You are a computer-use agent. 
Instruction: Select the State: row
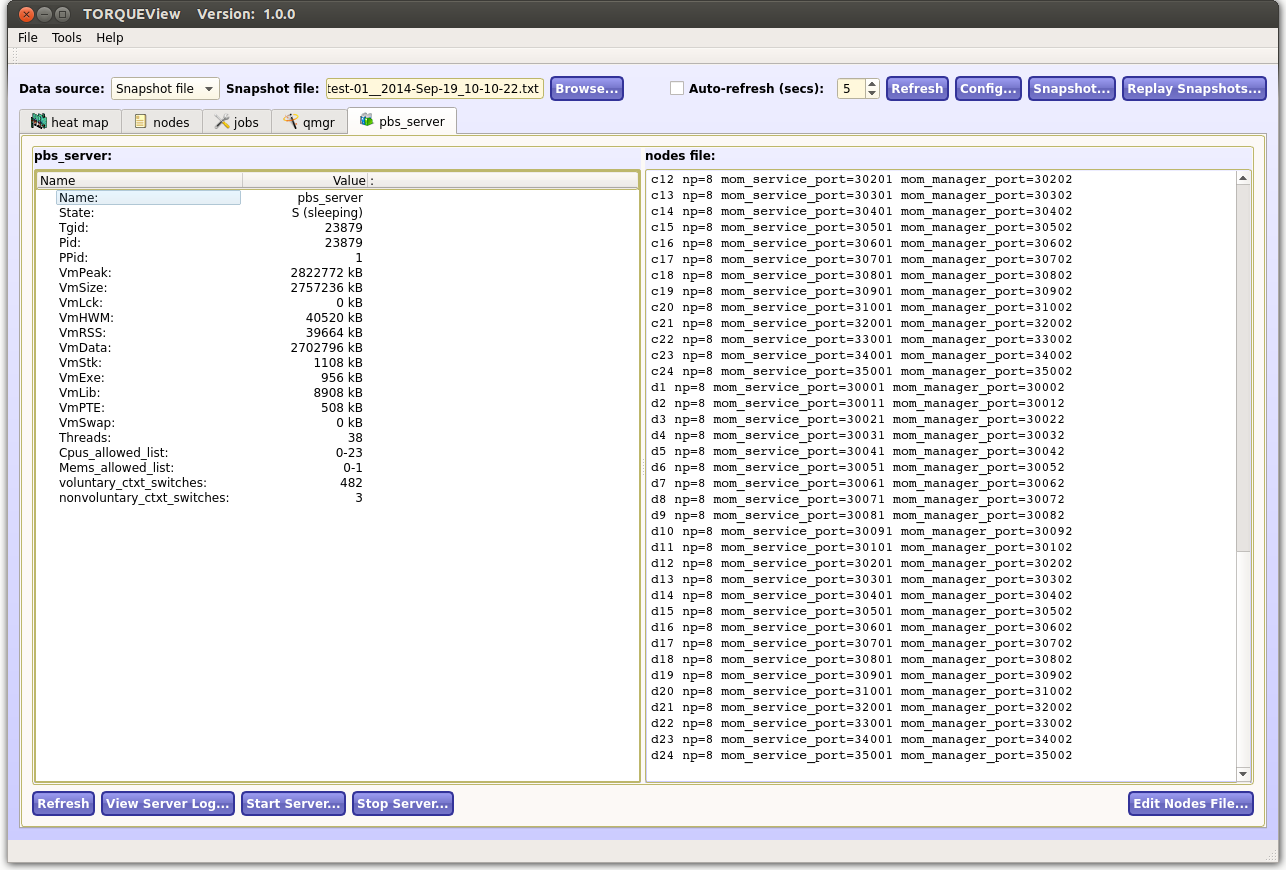coord(338,213)
